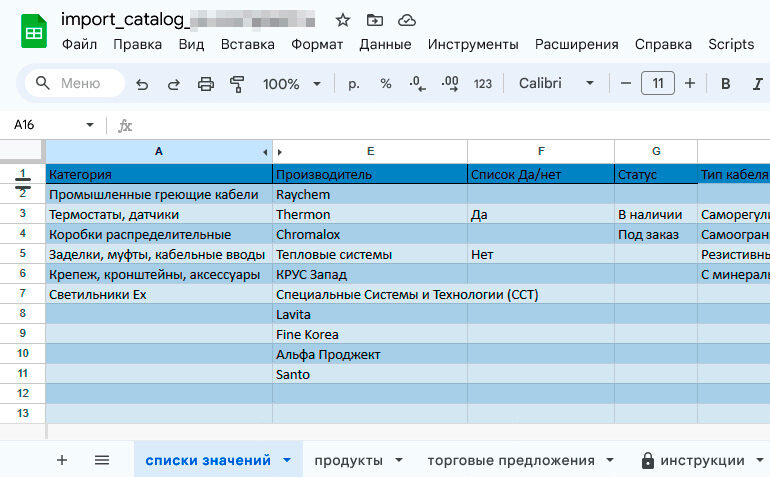The height and width of the screenshot is (477, 770).
Task: Increase decimal places
Action: (450, 84)
